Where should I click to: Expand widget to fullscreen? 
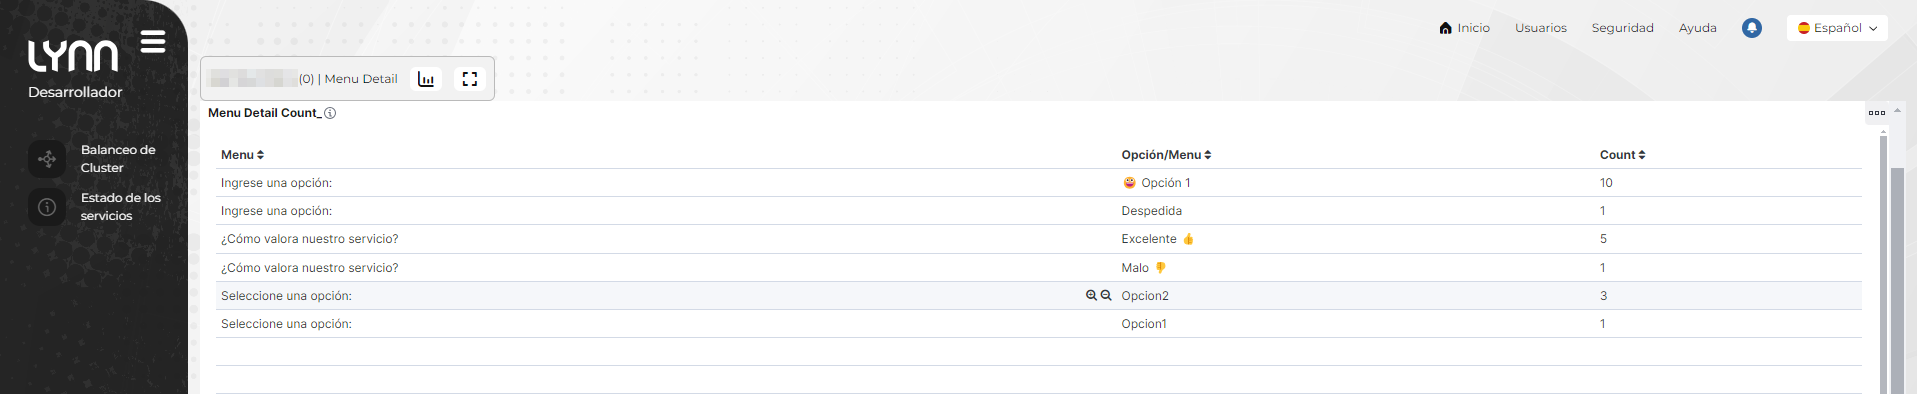[470, 79]
